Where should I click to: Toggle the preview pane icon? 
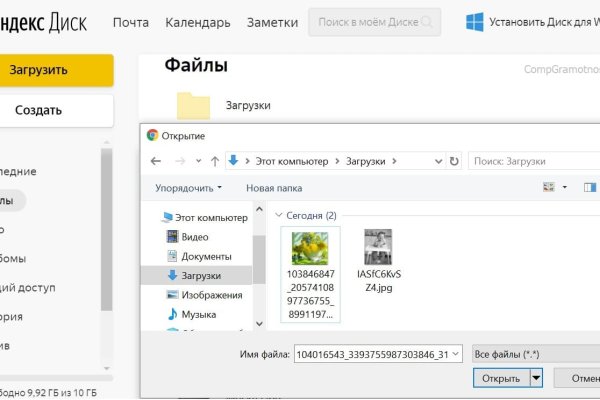(x=590, y=187)
